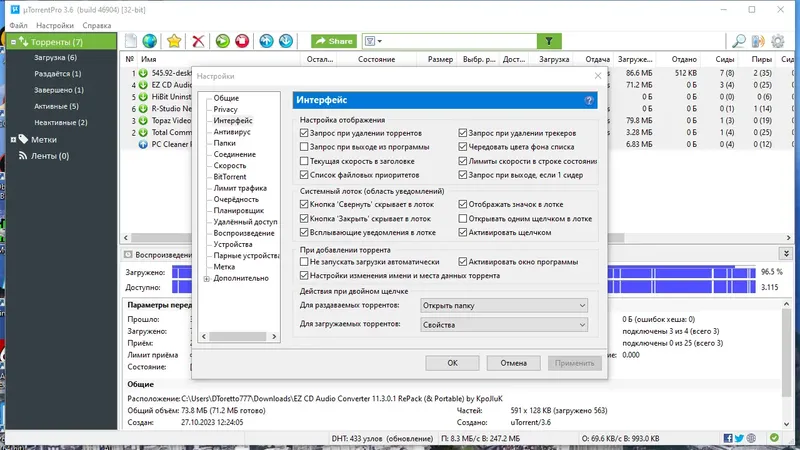Screen dimensions: 800x450
Task: Click the Ленты (0) RSS feed icon
Action: (22, 156)
